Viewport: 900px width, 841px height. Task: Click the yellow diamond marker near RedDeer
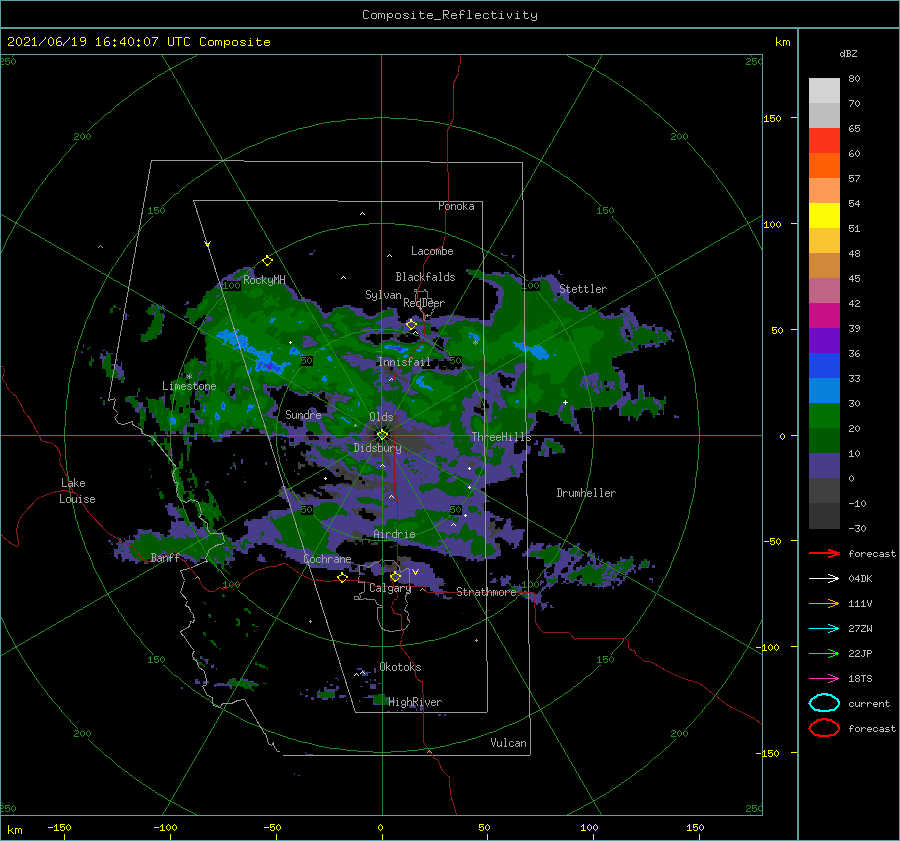click(411, 324)
